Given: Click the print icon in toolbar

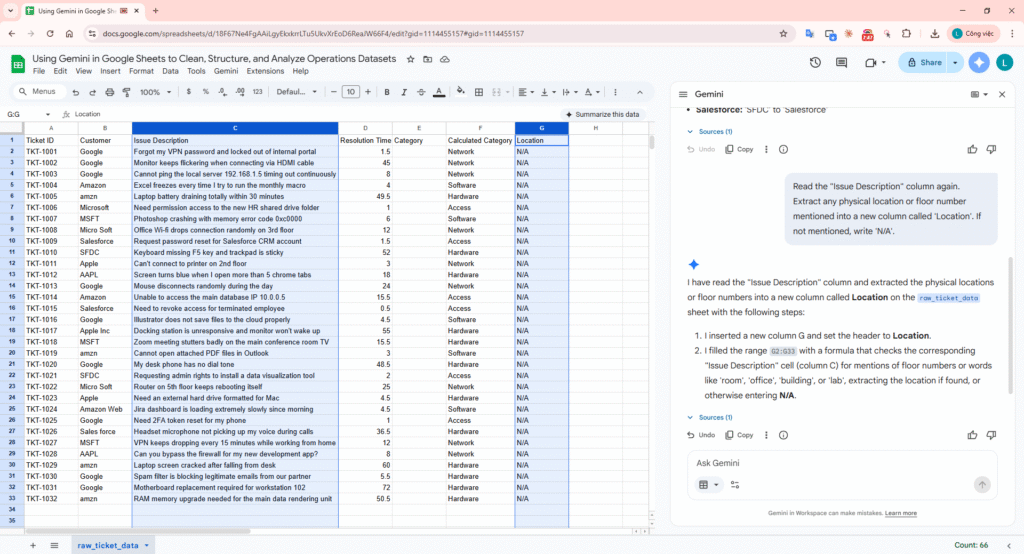Looking at the screenshot, I should 108,92.
